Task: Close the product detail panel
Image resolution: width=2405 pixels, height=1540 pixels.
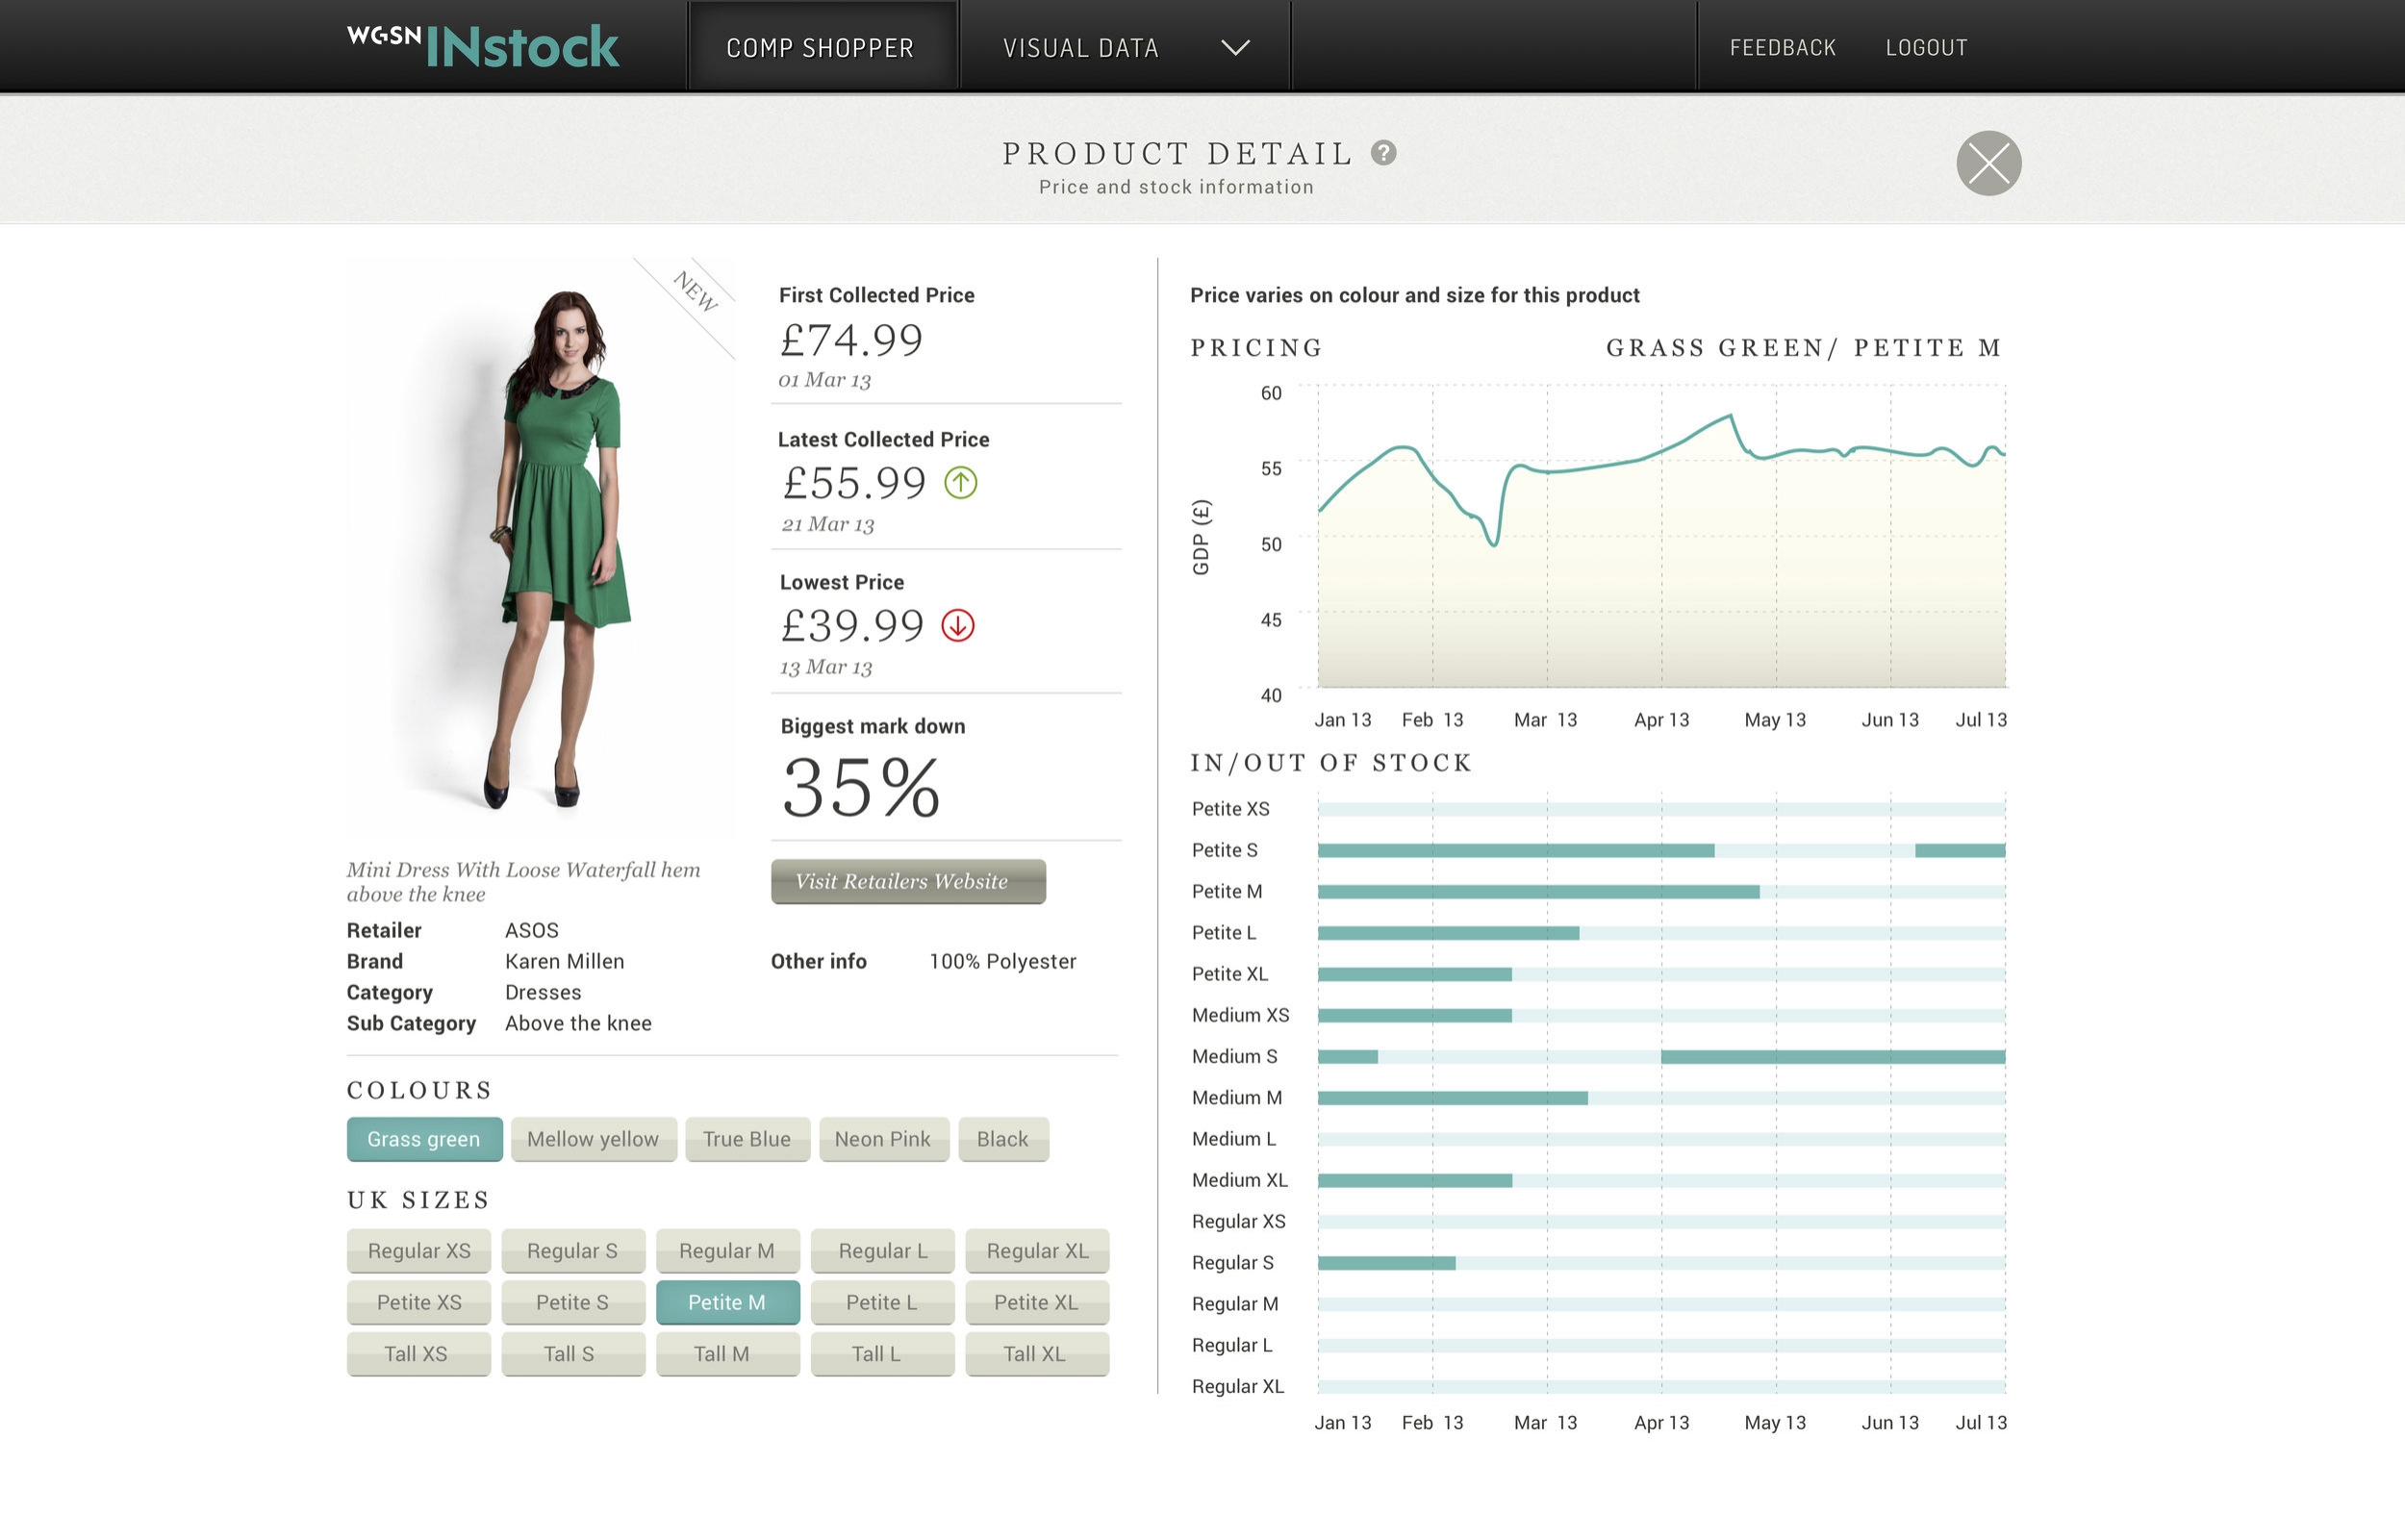Action: pos(1988,163)
